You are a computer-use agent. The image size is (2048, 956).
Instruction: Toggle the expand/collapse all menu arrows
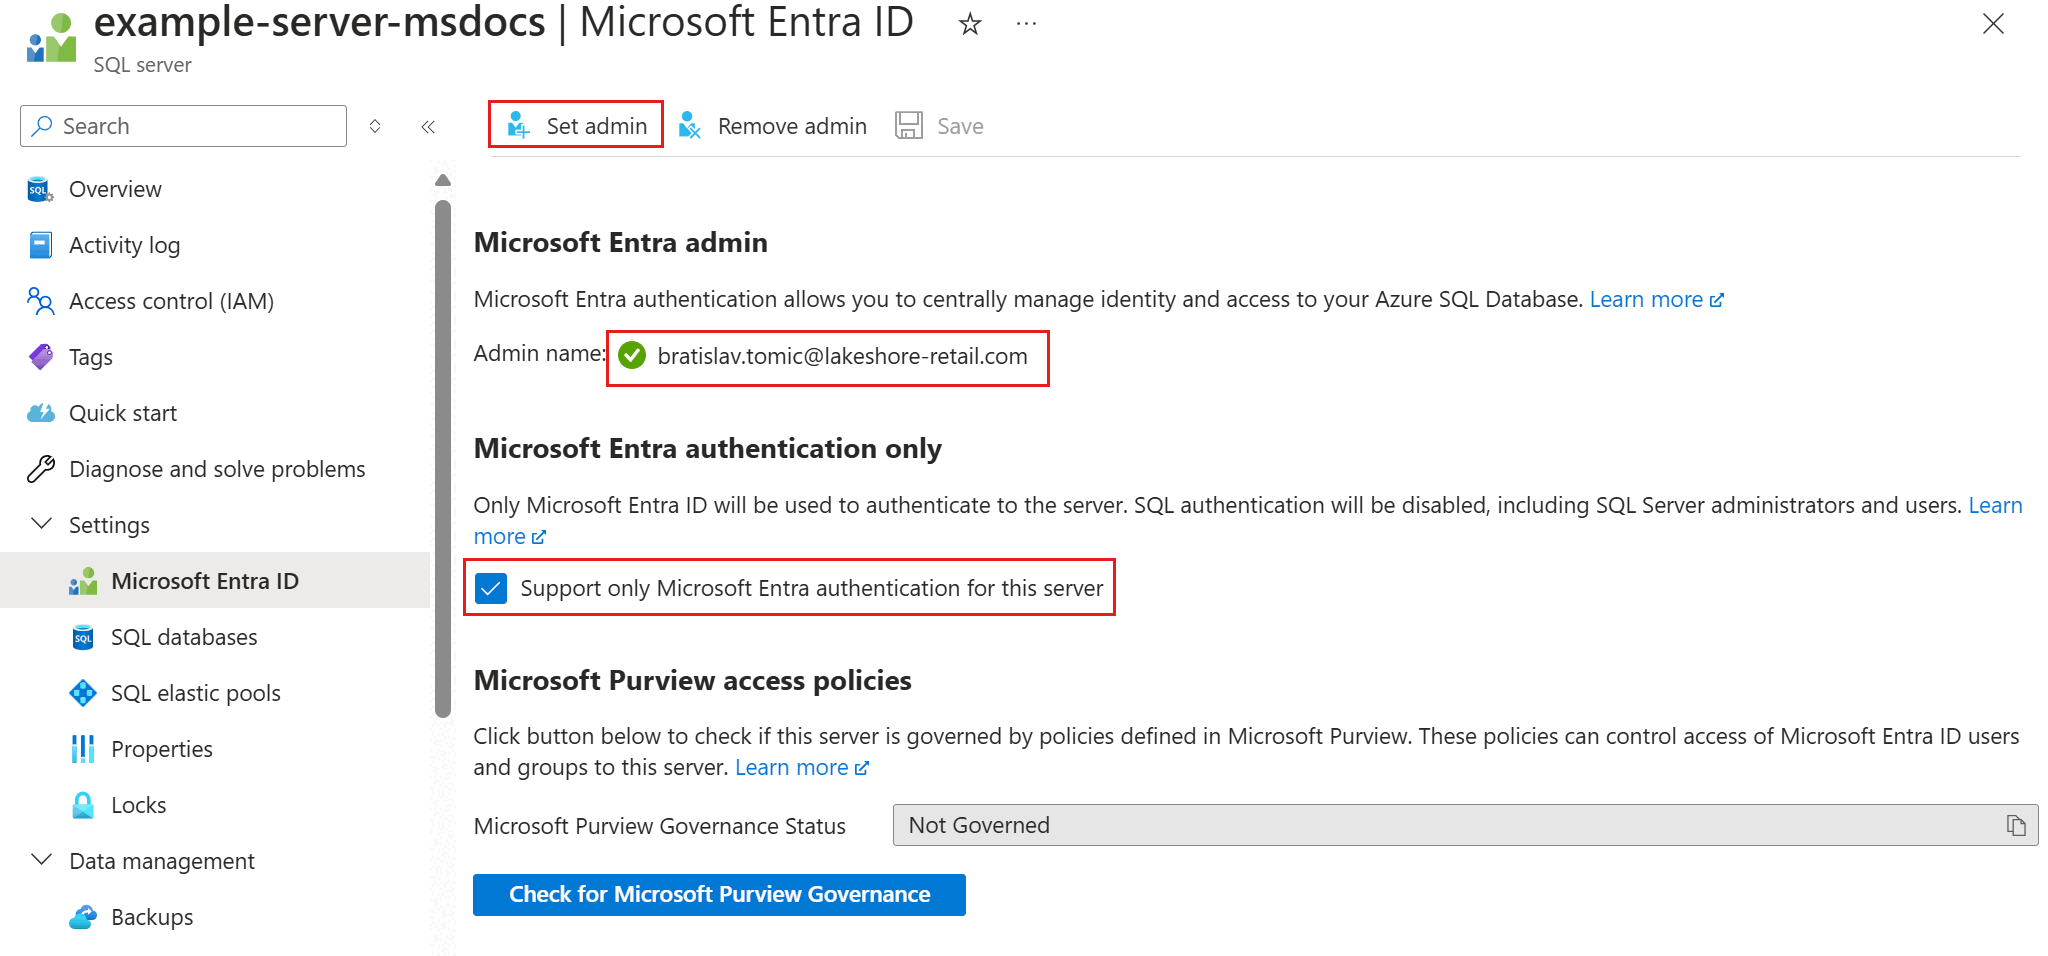tap(375, 126)
